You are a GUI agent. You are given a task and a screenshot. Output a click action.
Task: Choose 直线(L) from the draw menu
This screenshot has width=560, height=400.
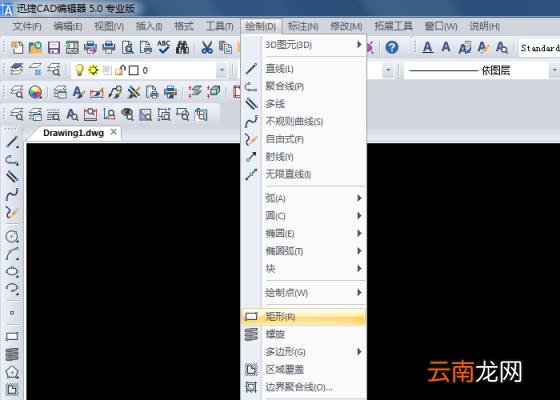click(x=304, y=69)
